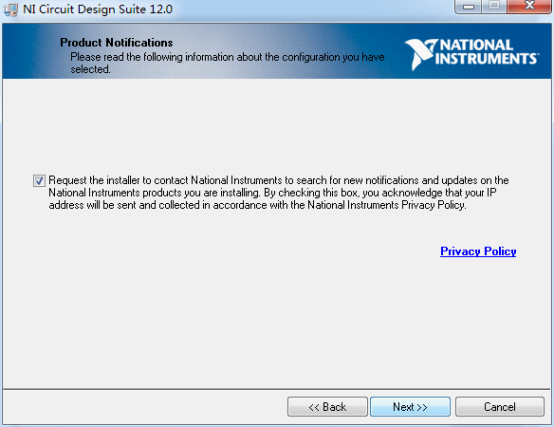Click the disabled maximize button
This screenshot has height=427, width=554.
[x=494, y=6]
